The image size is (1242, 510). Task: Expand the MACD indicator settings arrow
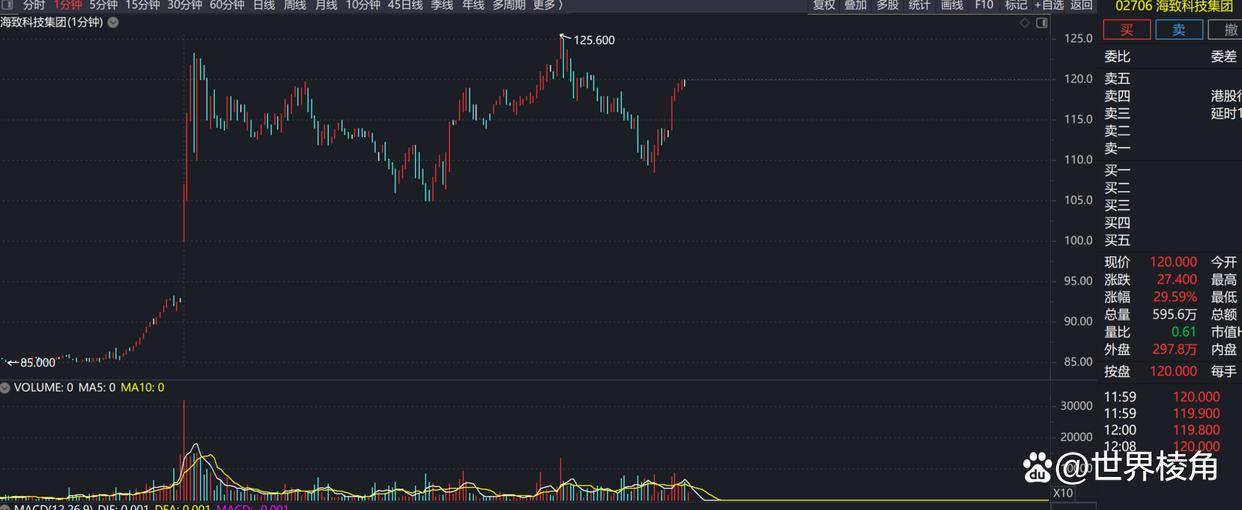point(5,506)
